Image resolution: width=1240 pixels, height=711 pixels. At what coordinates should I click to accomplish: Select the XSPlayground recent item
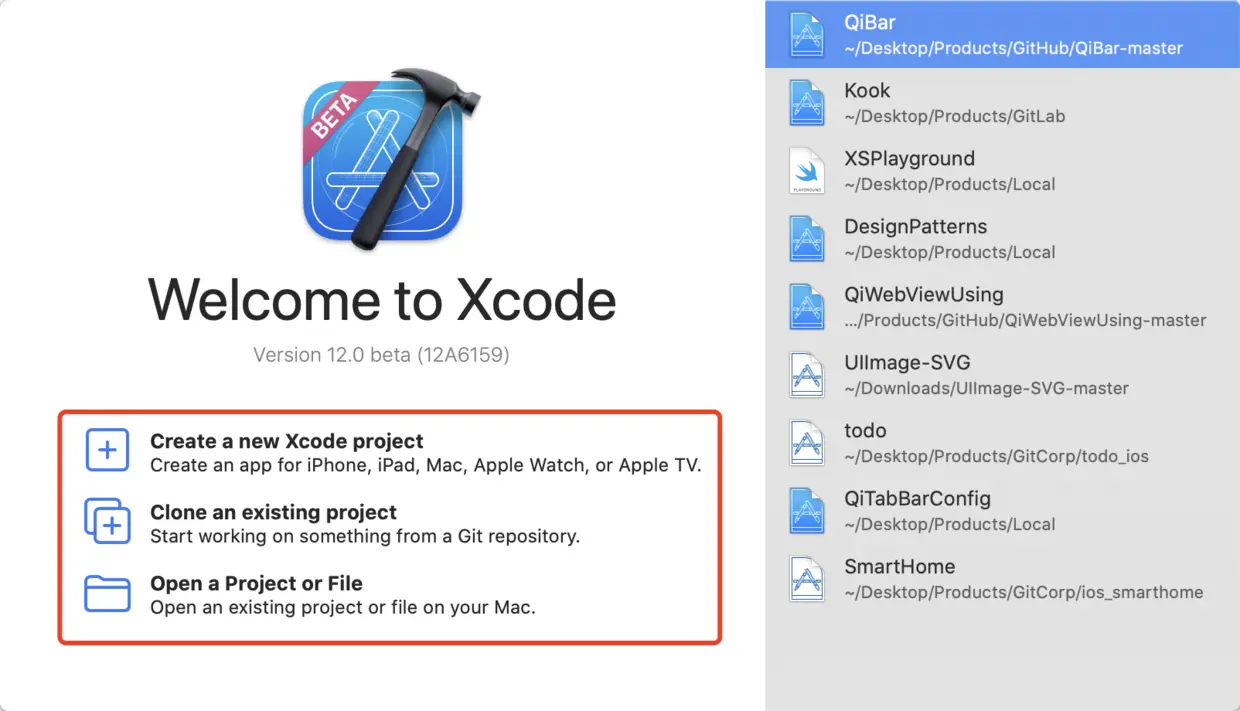tap(1002, 170)
